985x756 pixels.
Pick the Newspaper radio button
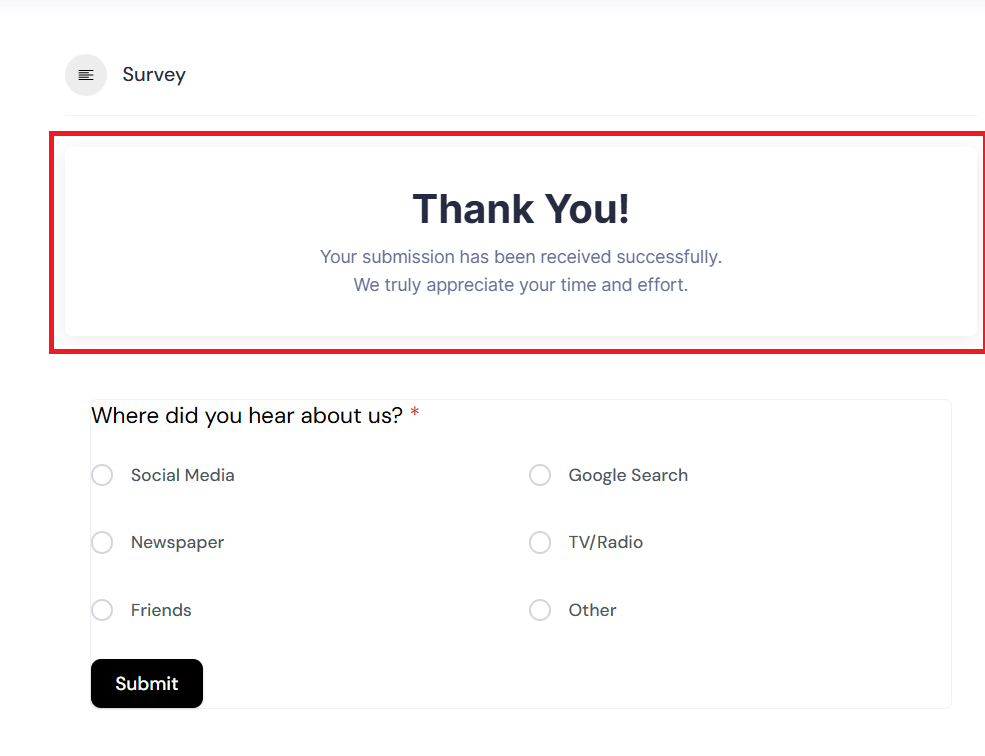[x=102, y=542]
